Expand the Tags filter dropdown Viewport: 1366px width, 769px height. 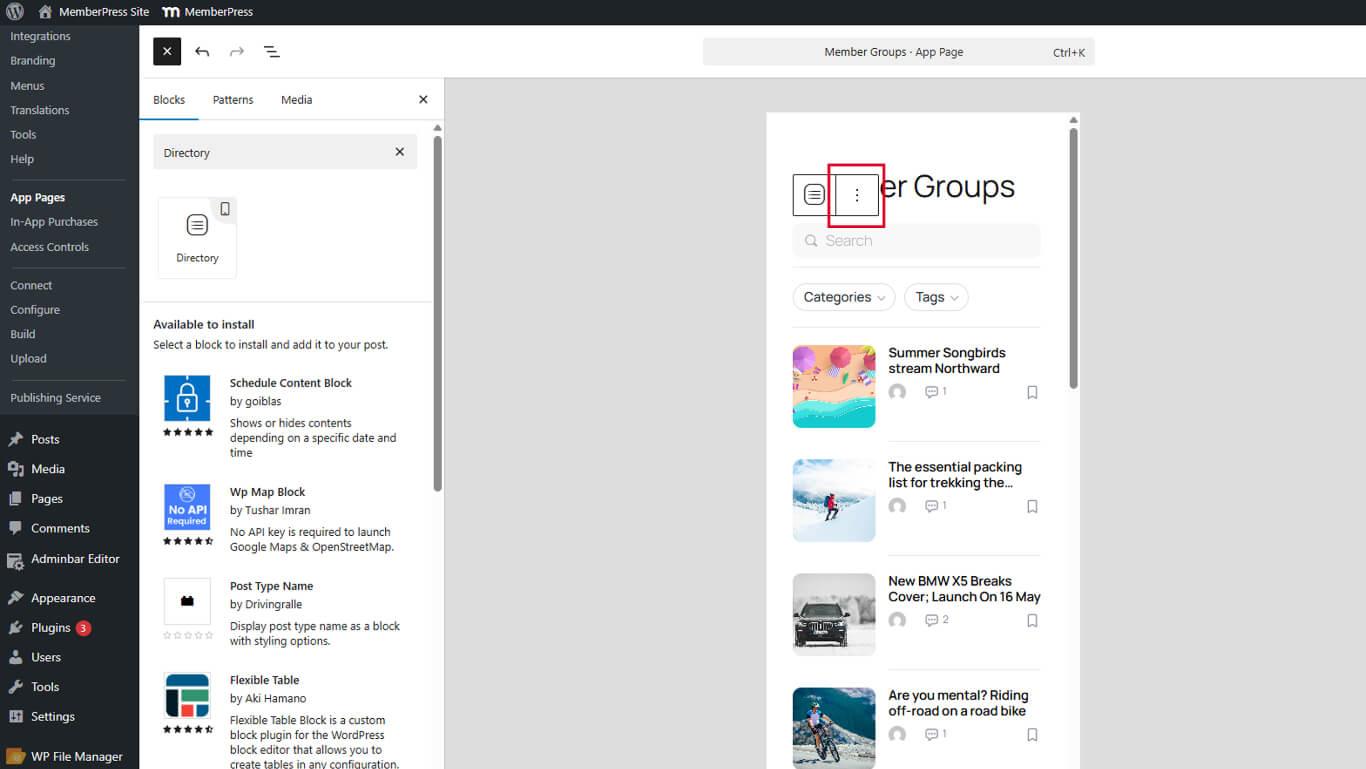point(936,297)
